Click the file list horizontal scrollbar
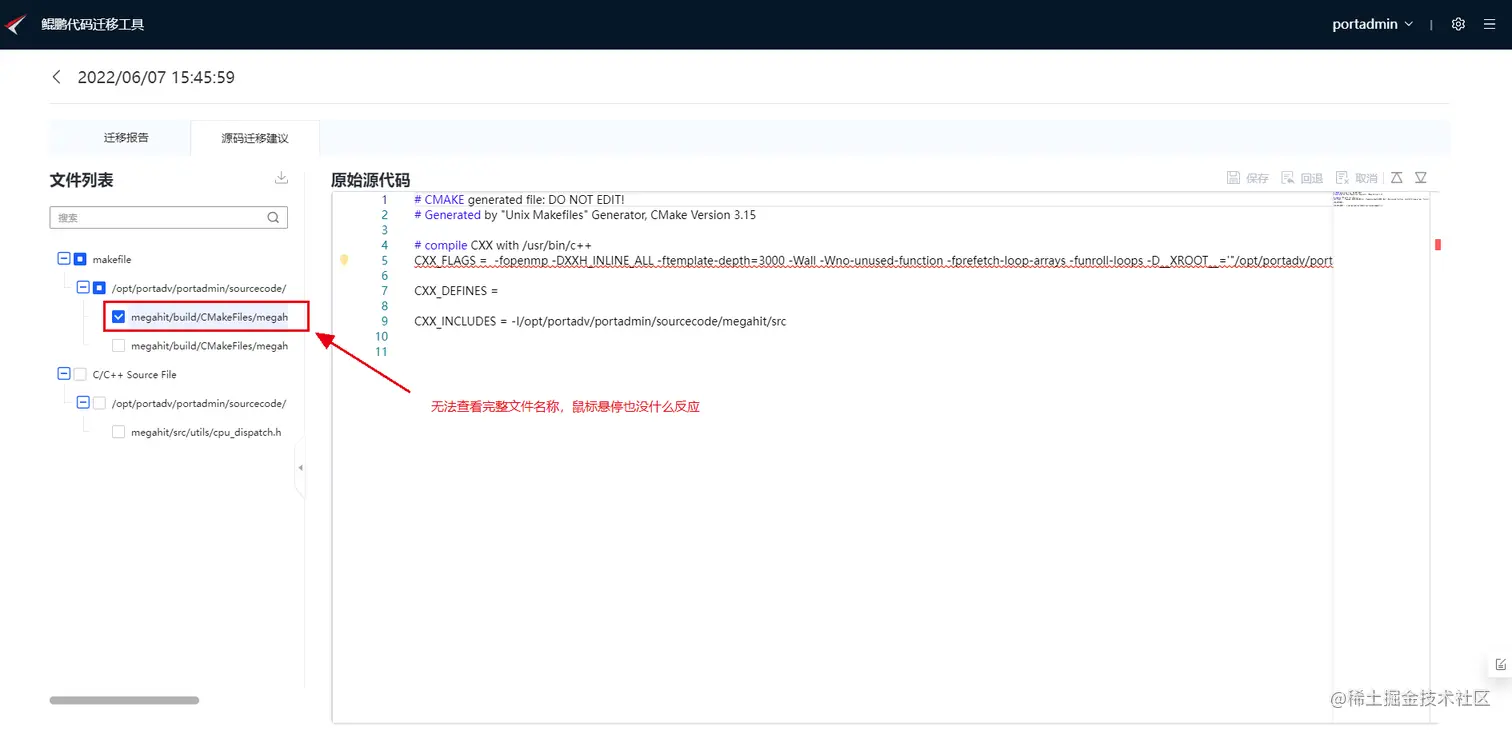 pyautogui.click(x=124, y=700)
